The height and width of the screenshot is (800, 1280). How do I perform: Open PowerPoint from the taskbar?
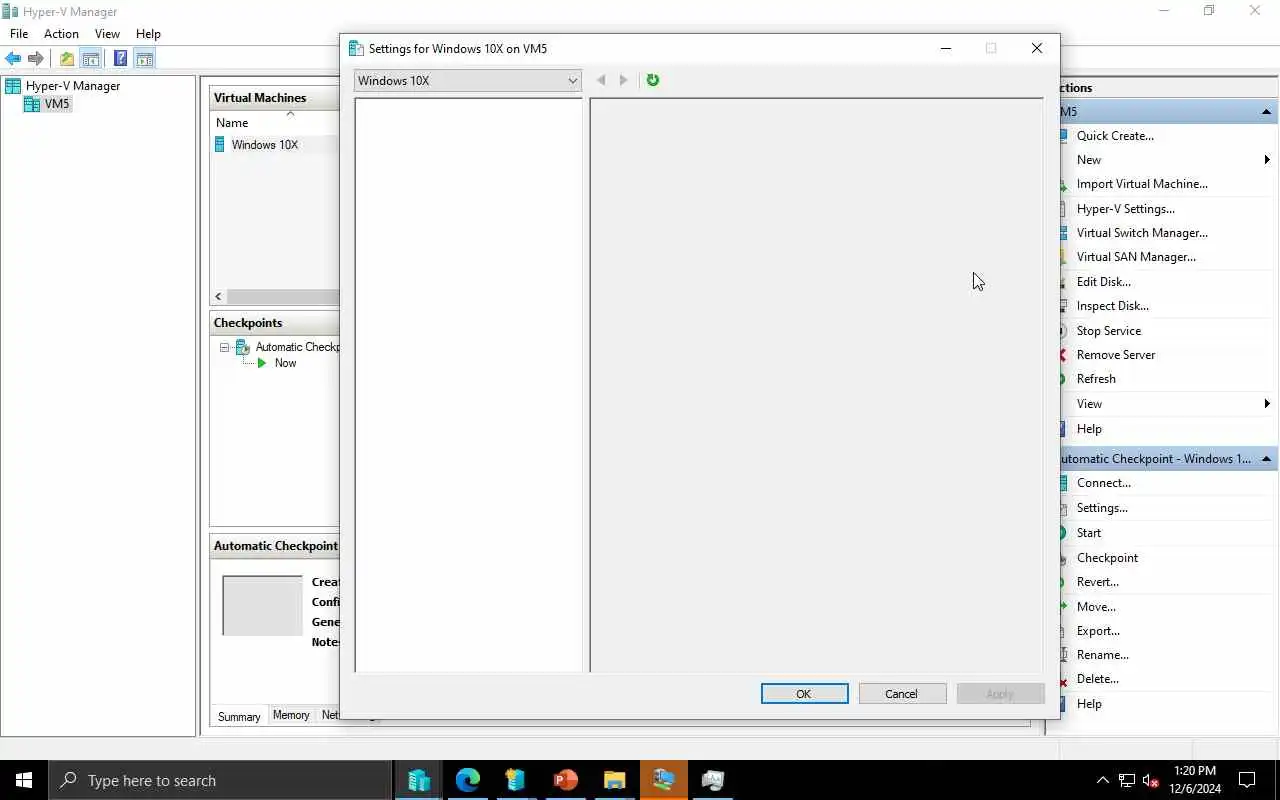click(566, 780)
